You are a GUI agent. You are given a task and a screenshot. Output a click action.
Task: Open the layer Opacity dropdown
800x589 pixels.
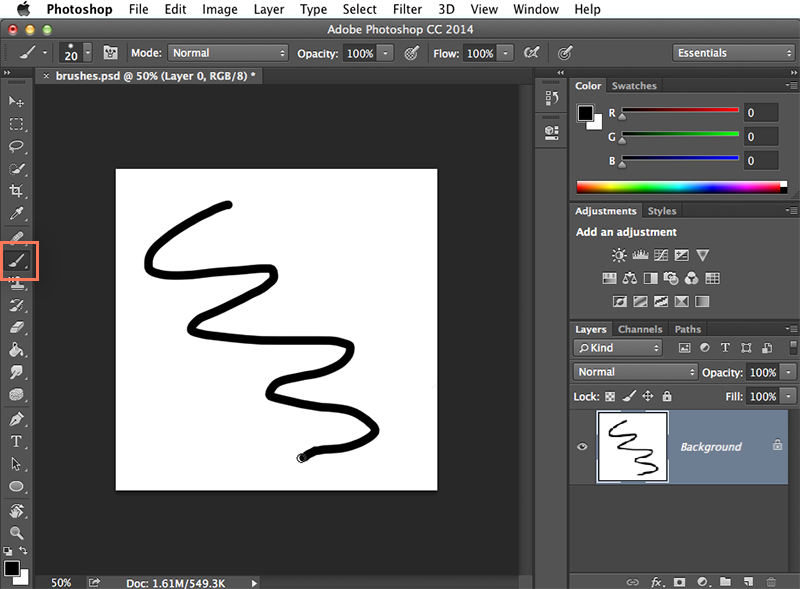789,371
